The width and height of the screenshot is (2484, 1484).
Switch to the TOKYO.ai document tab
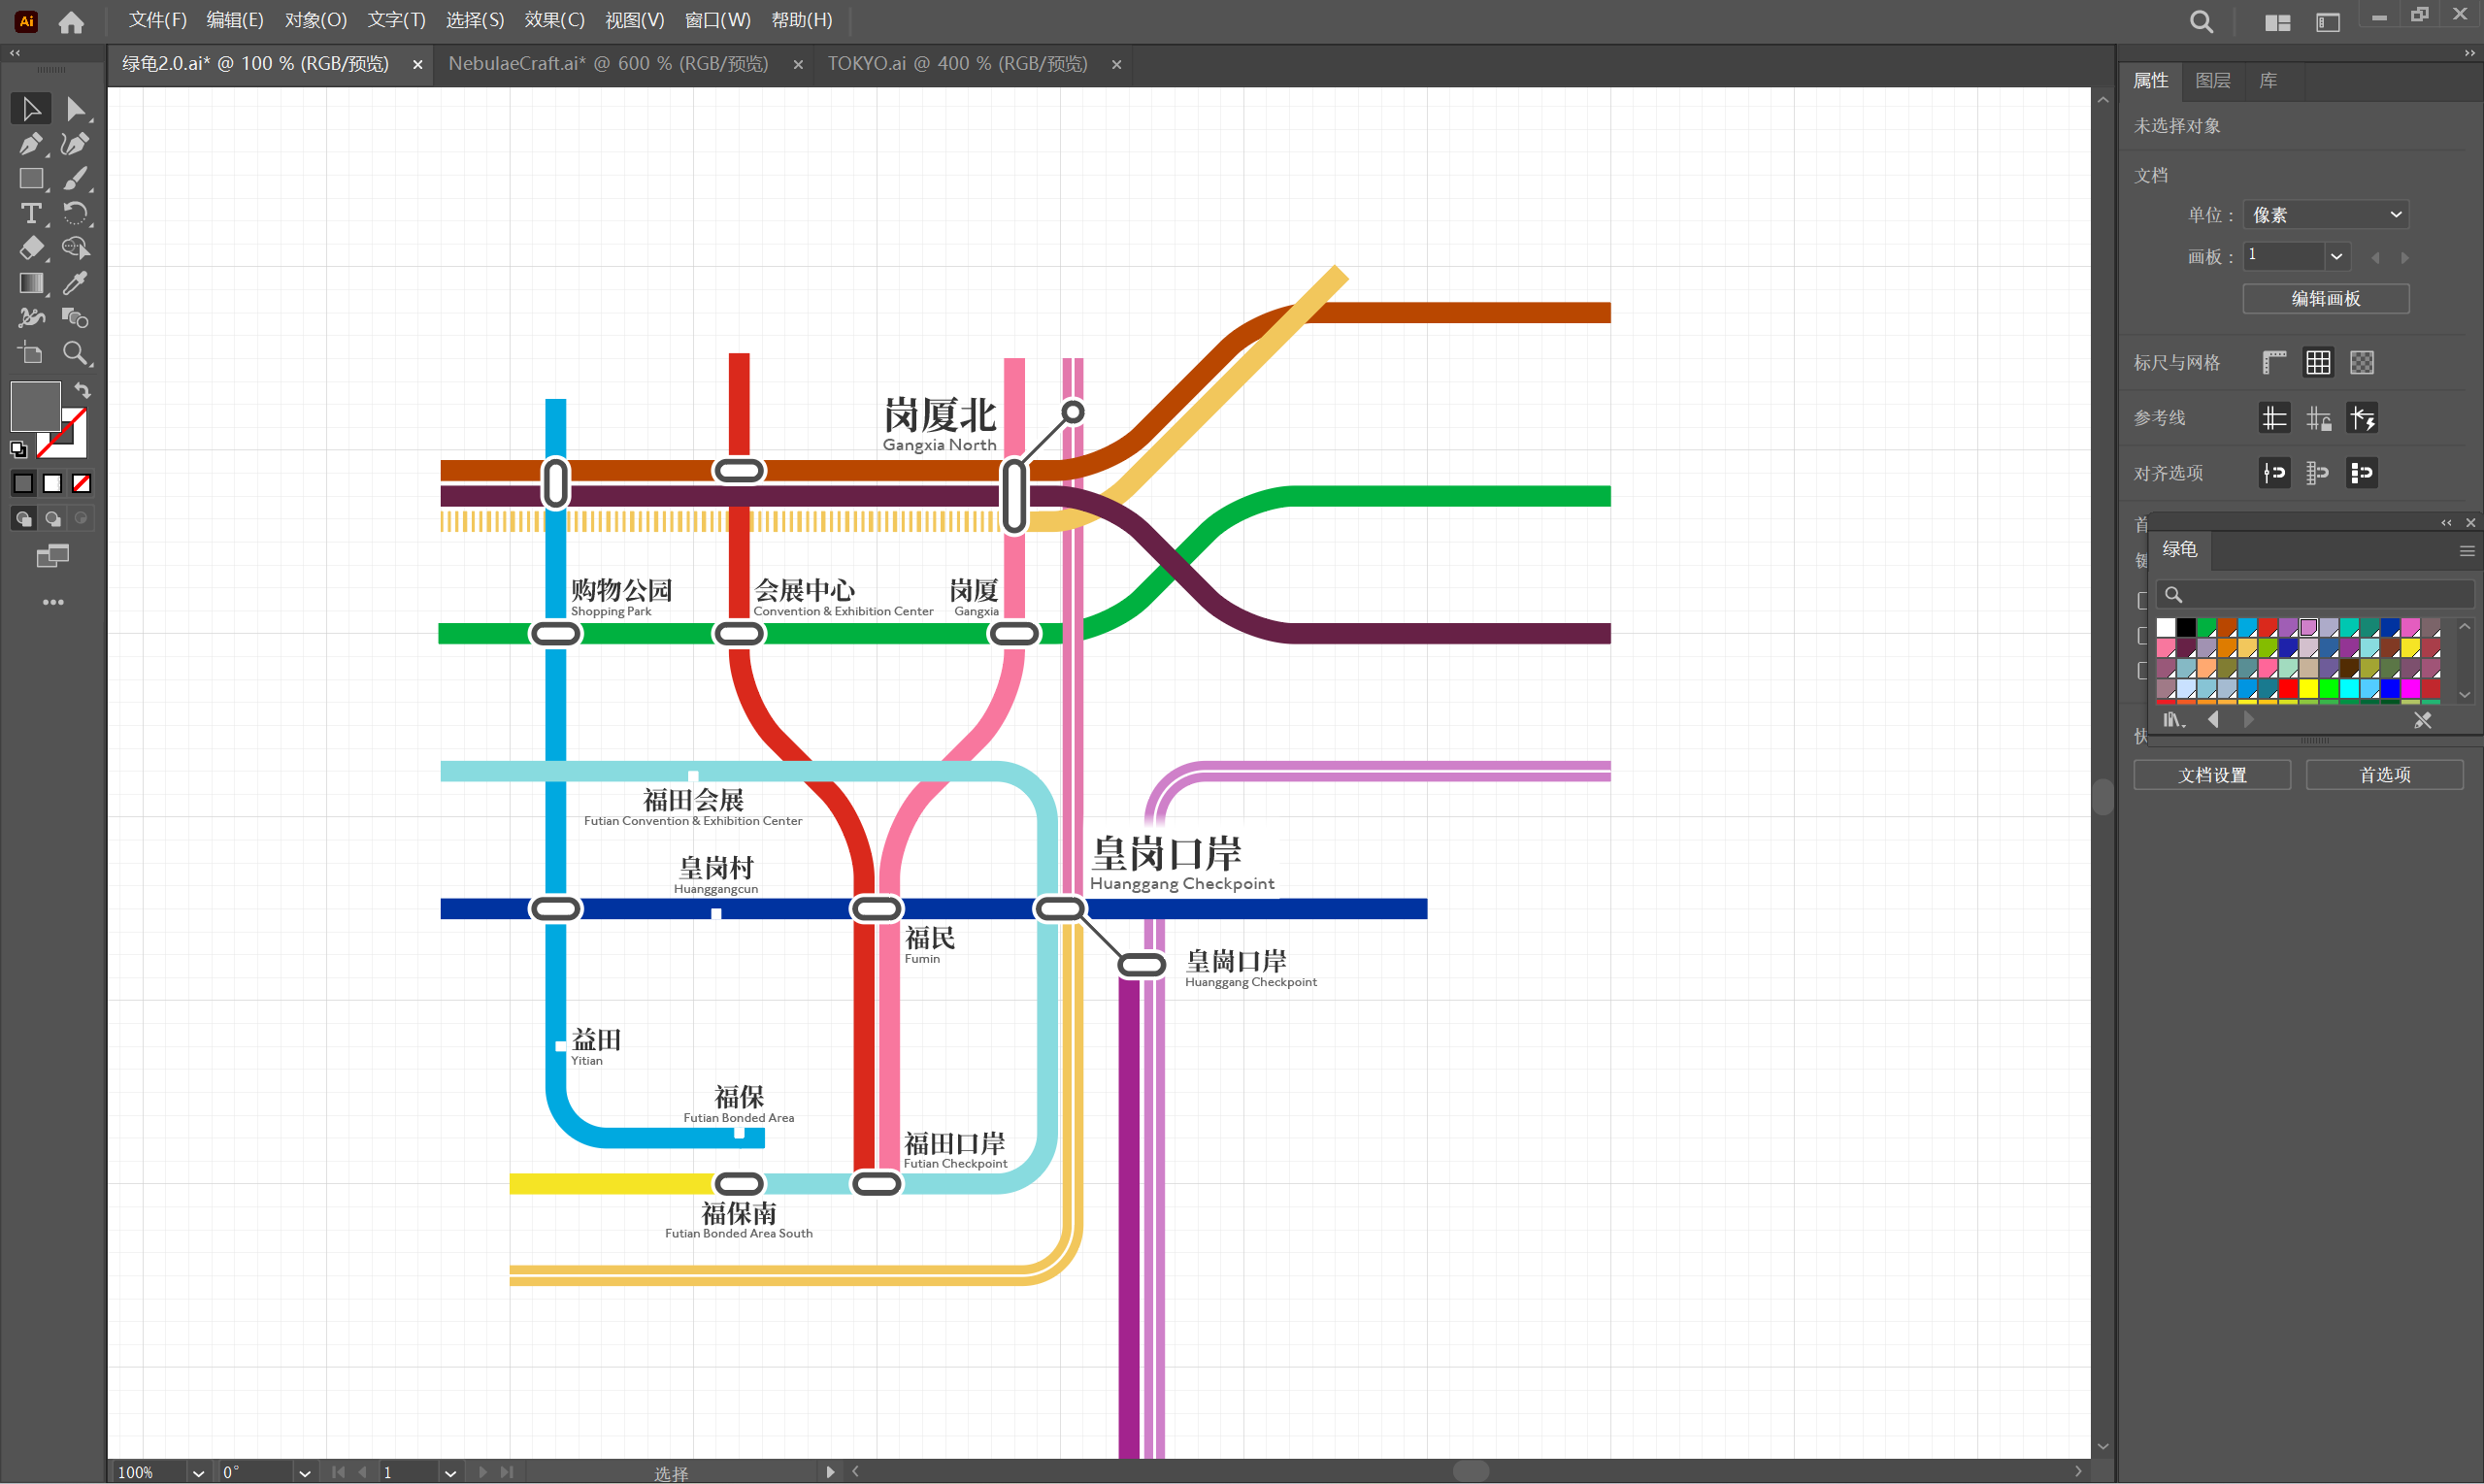[957, 64]
